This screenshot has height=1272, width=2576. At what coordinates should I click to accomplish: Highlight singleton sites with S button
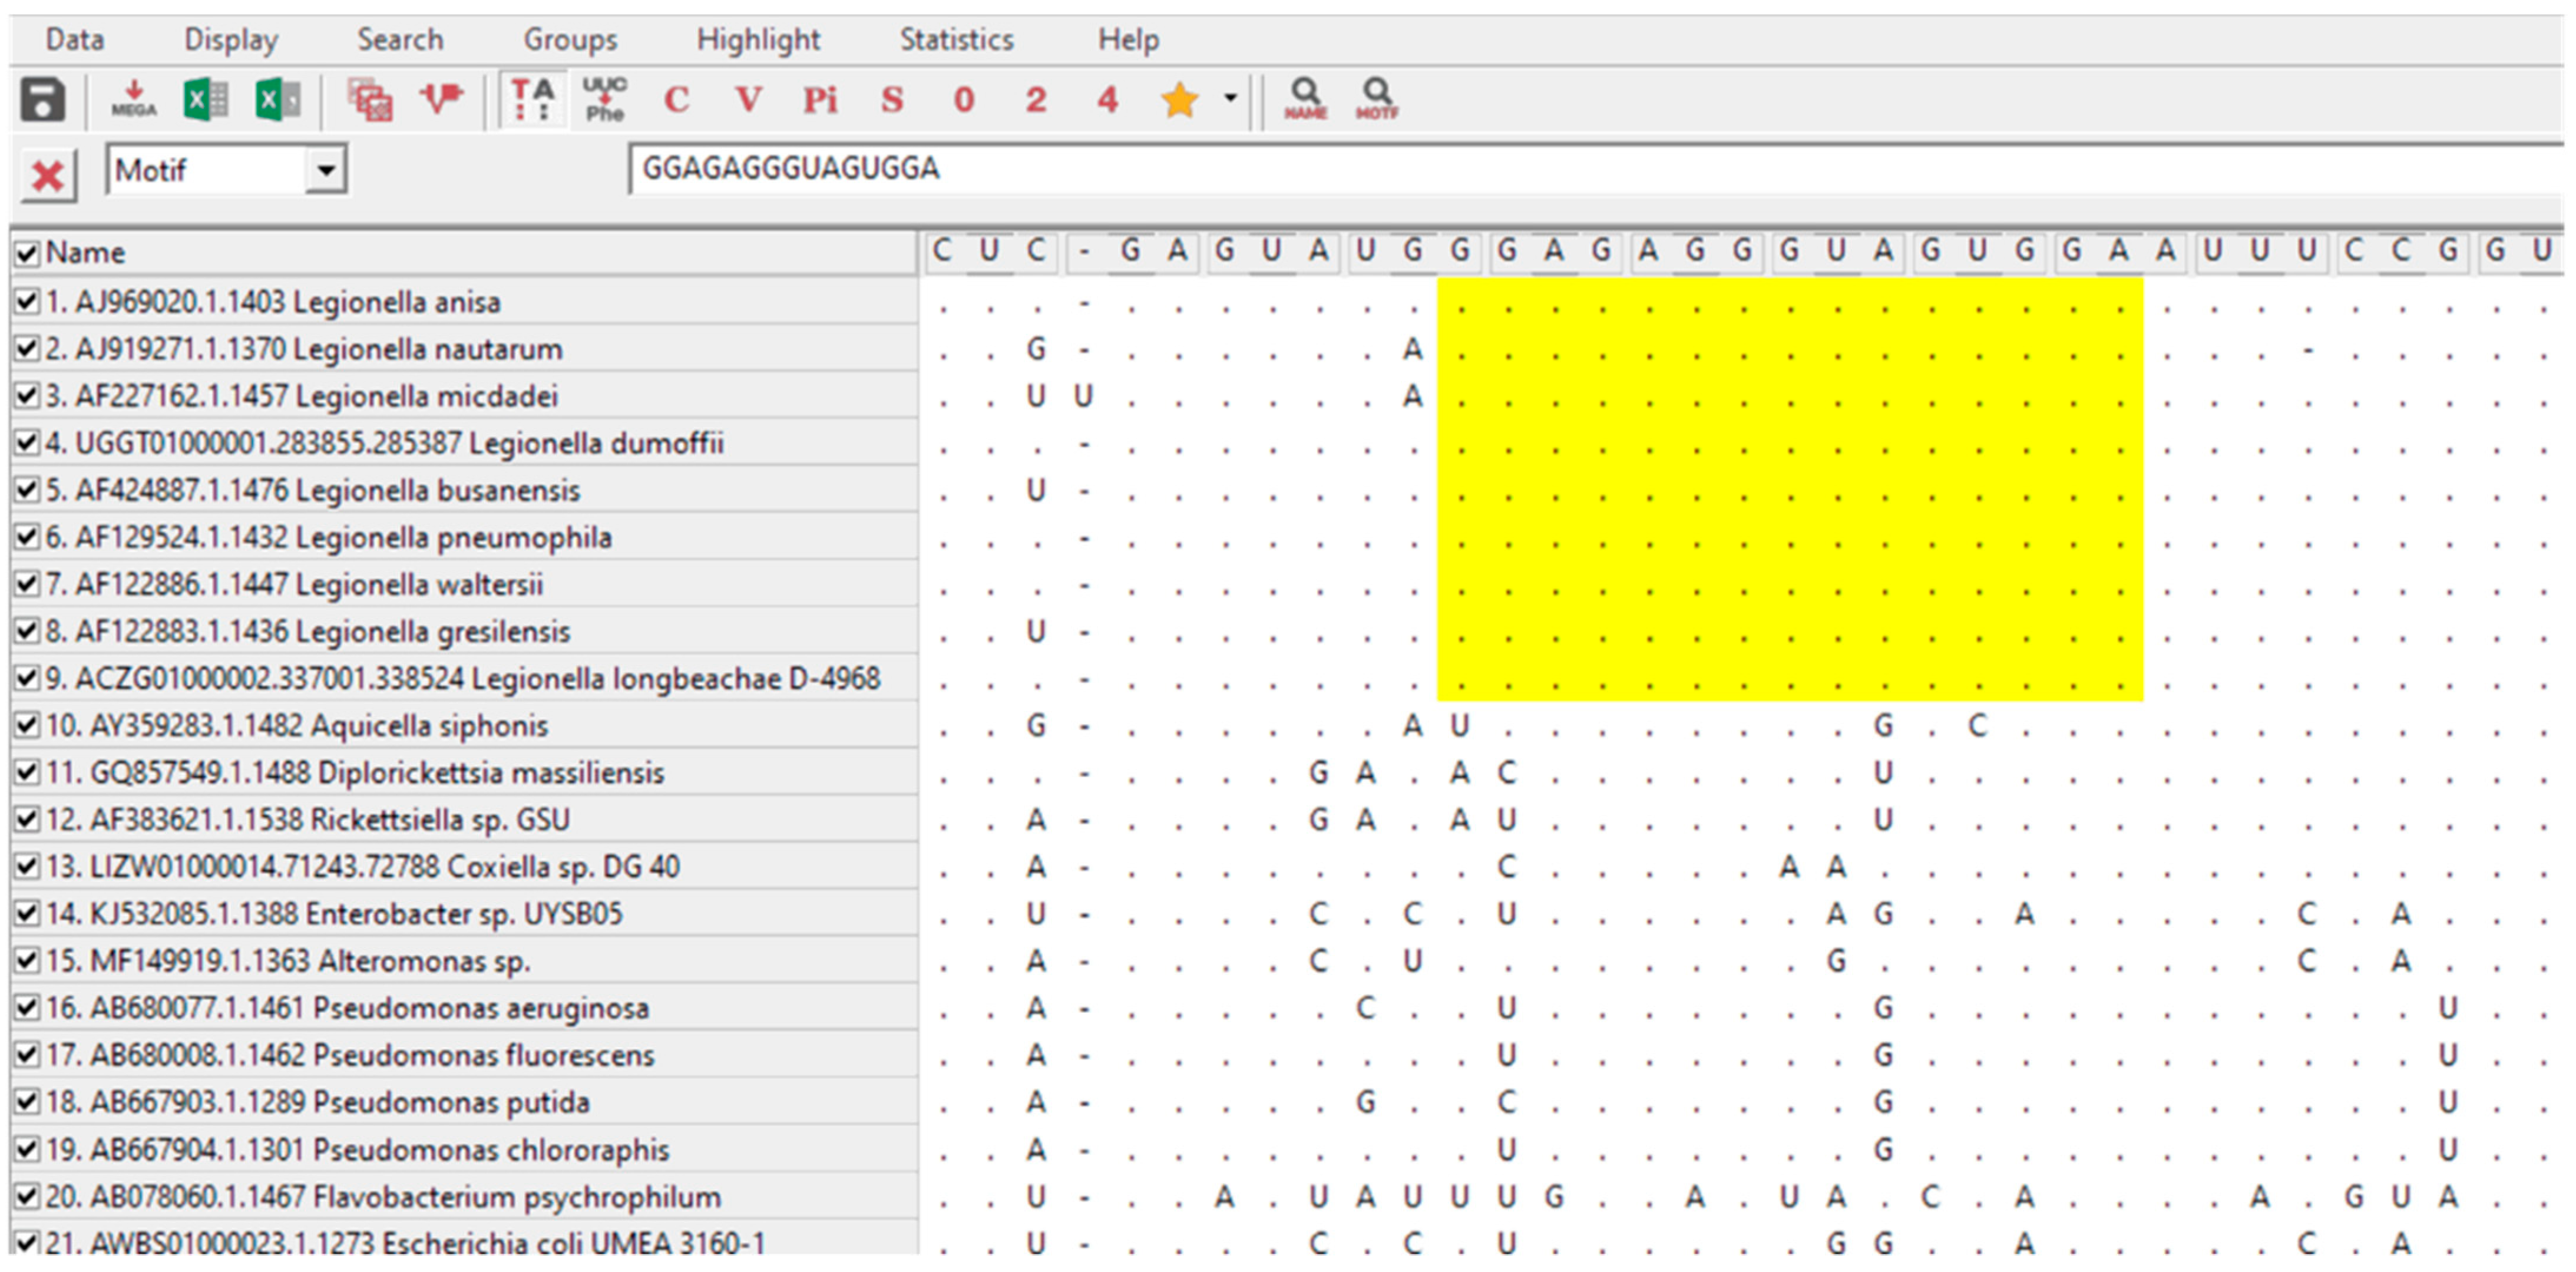892,100
